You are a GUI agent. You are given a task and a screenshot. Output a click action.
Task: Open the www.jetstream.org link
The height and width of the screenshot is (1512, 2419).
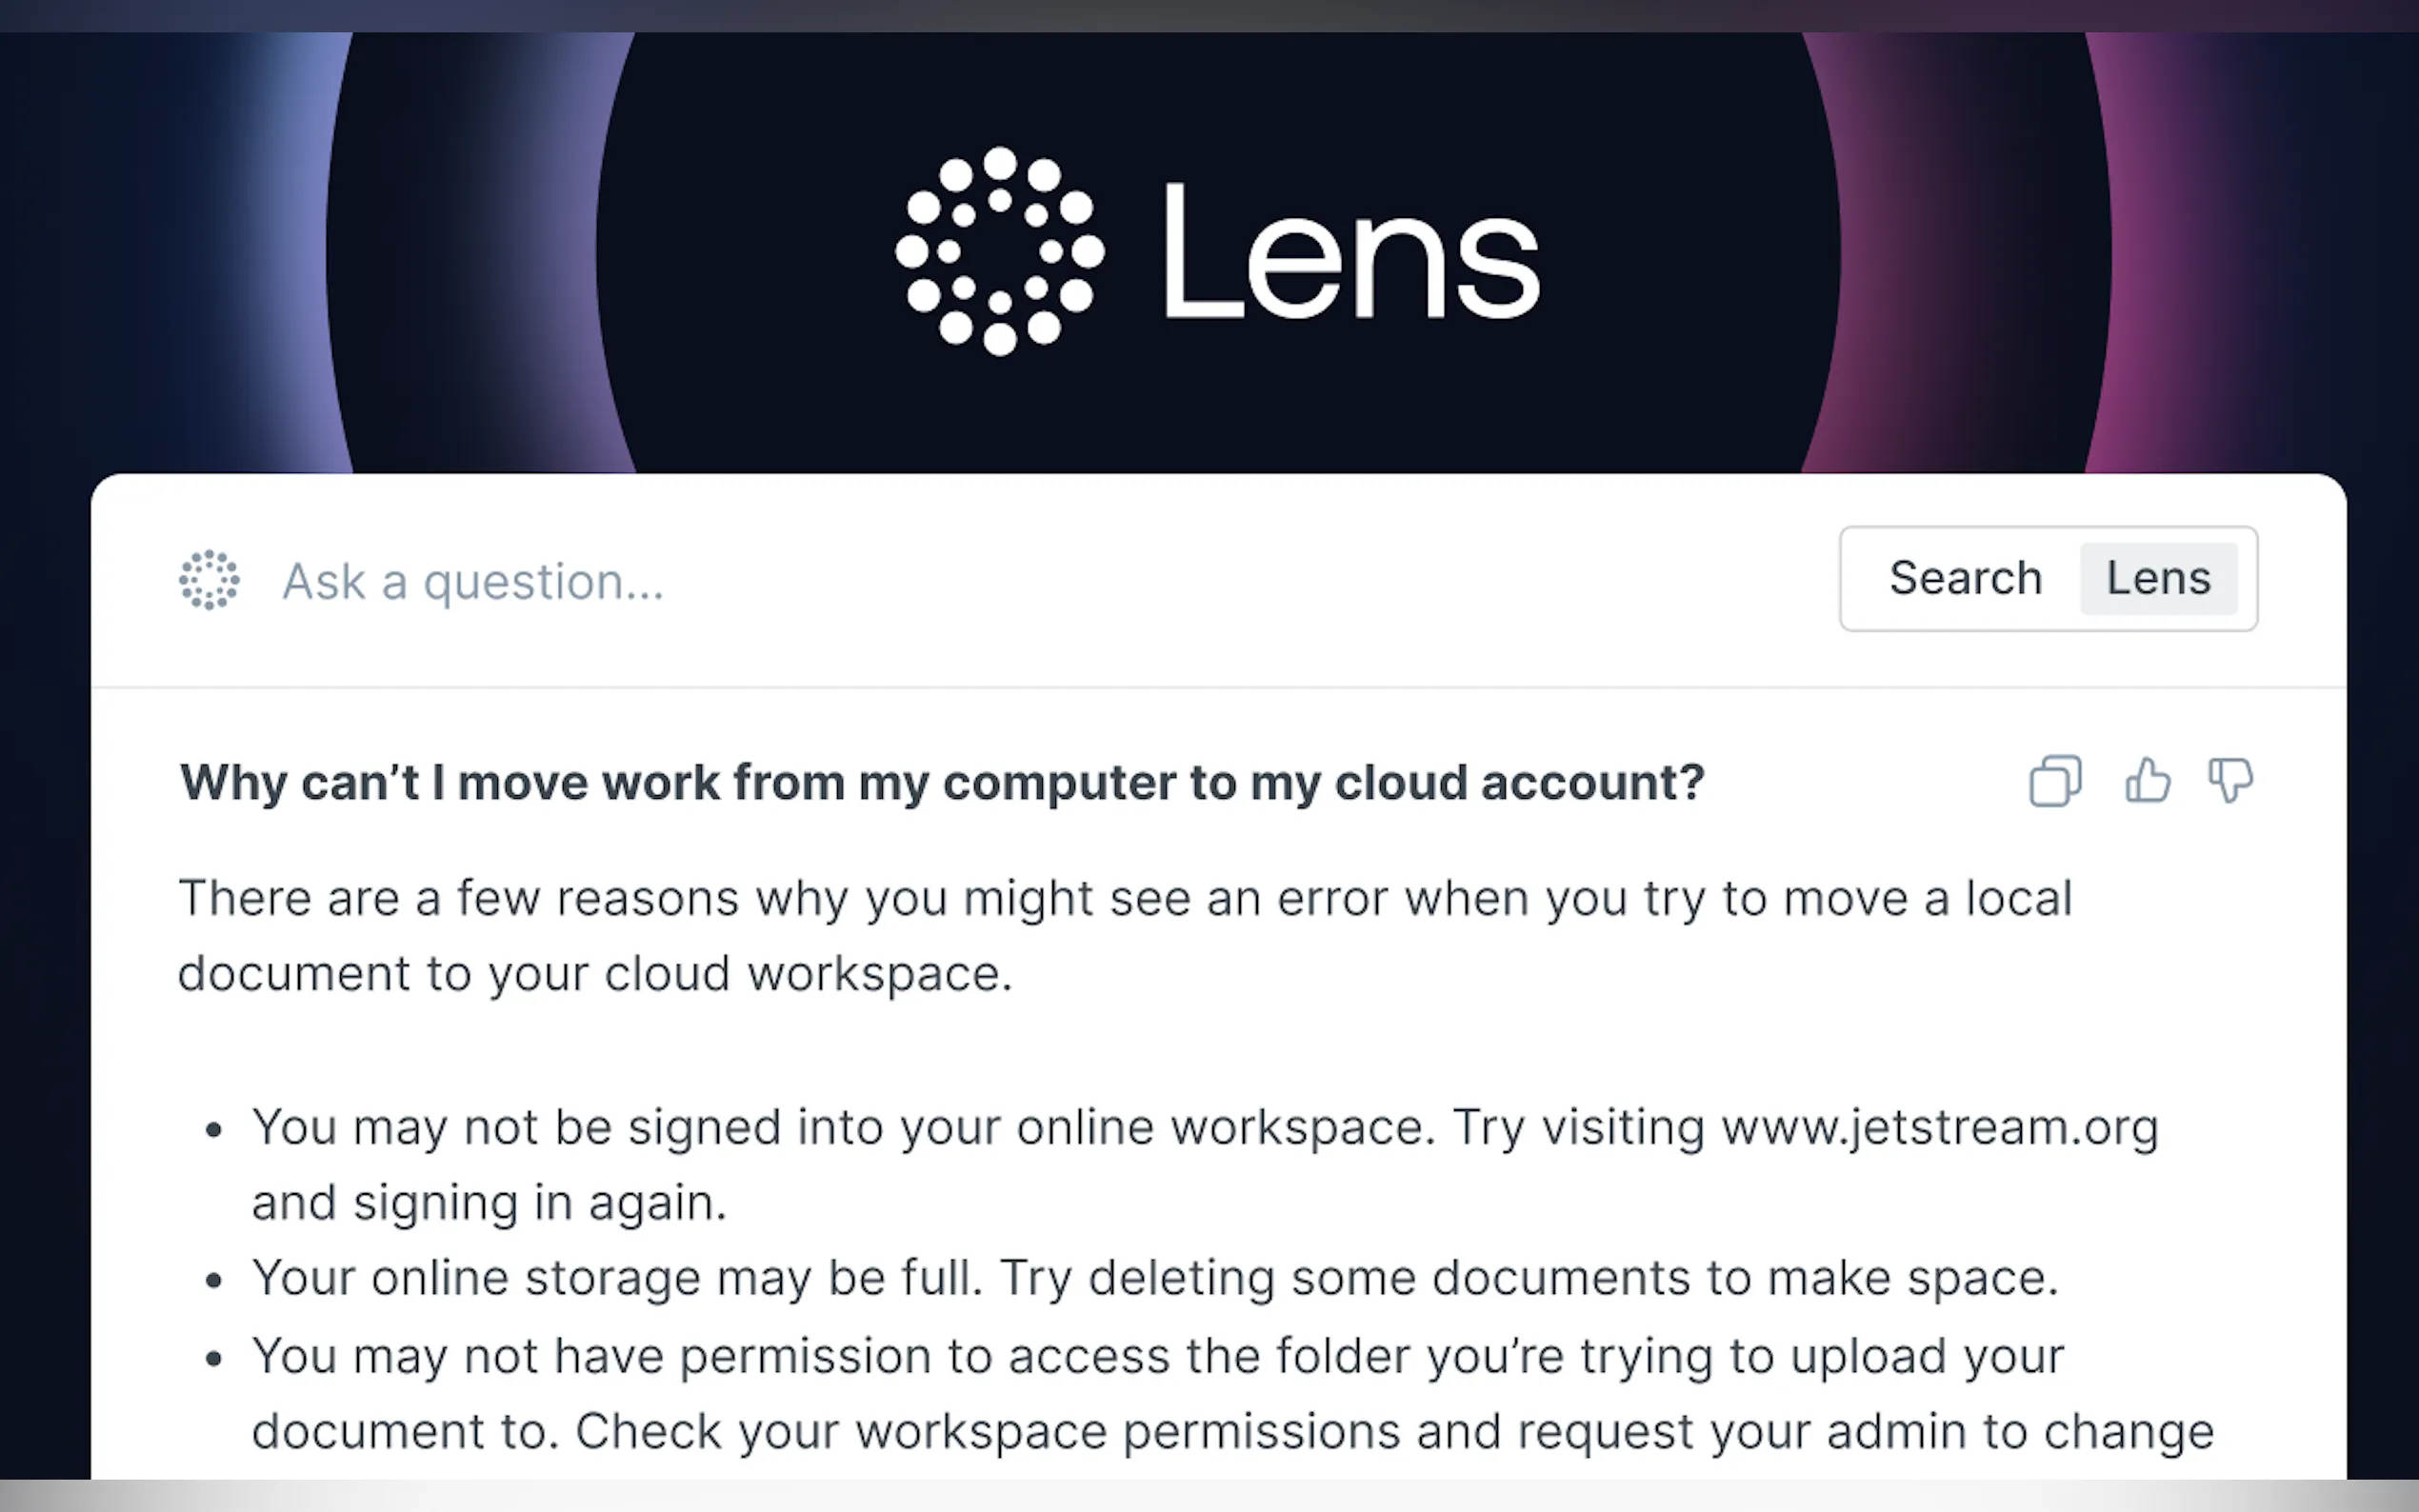click(1939, 1128)
